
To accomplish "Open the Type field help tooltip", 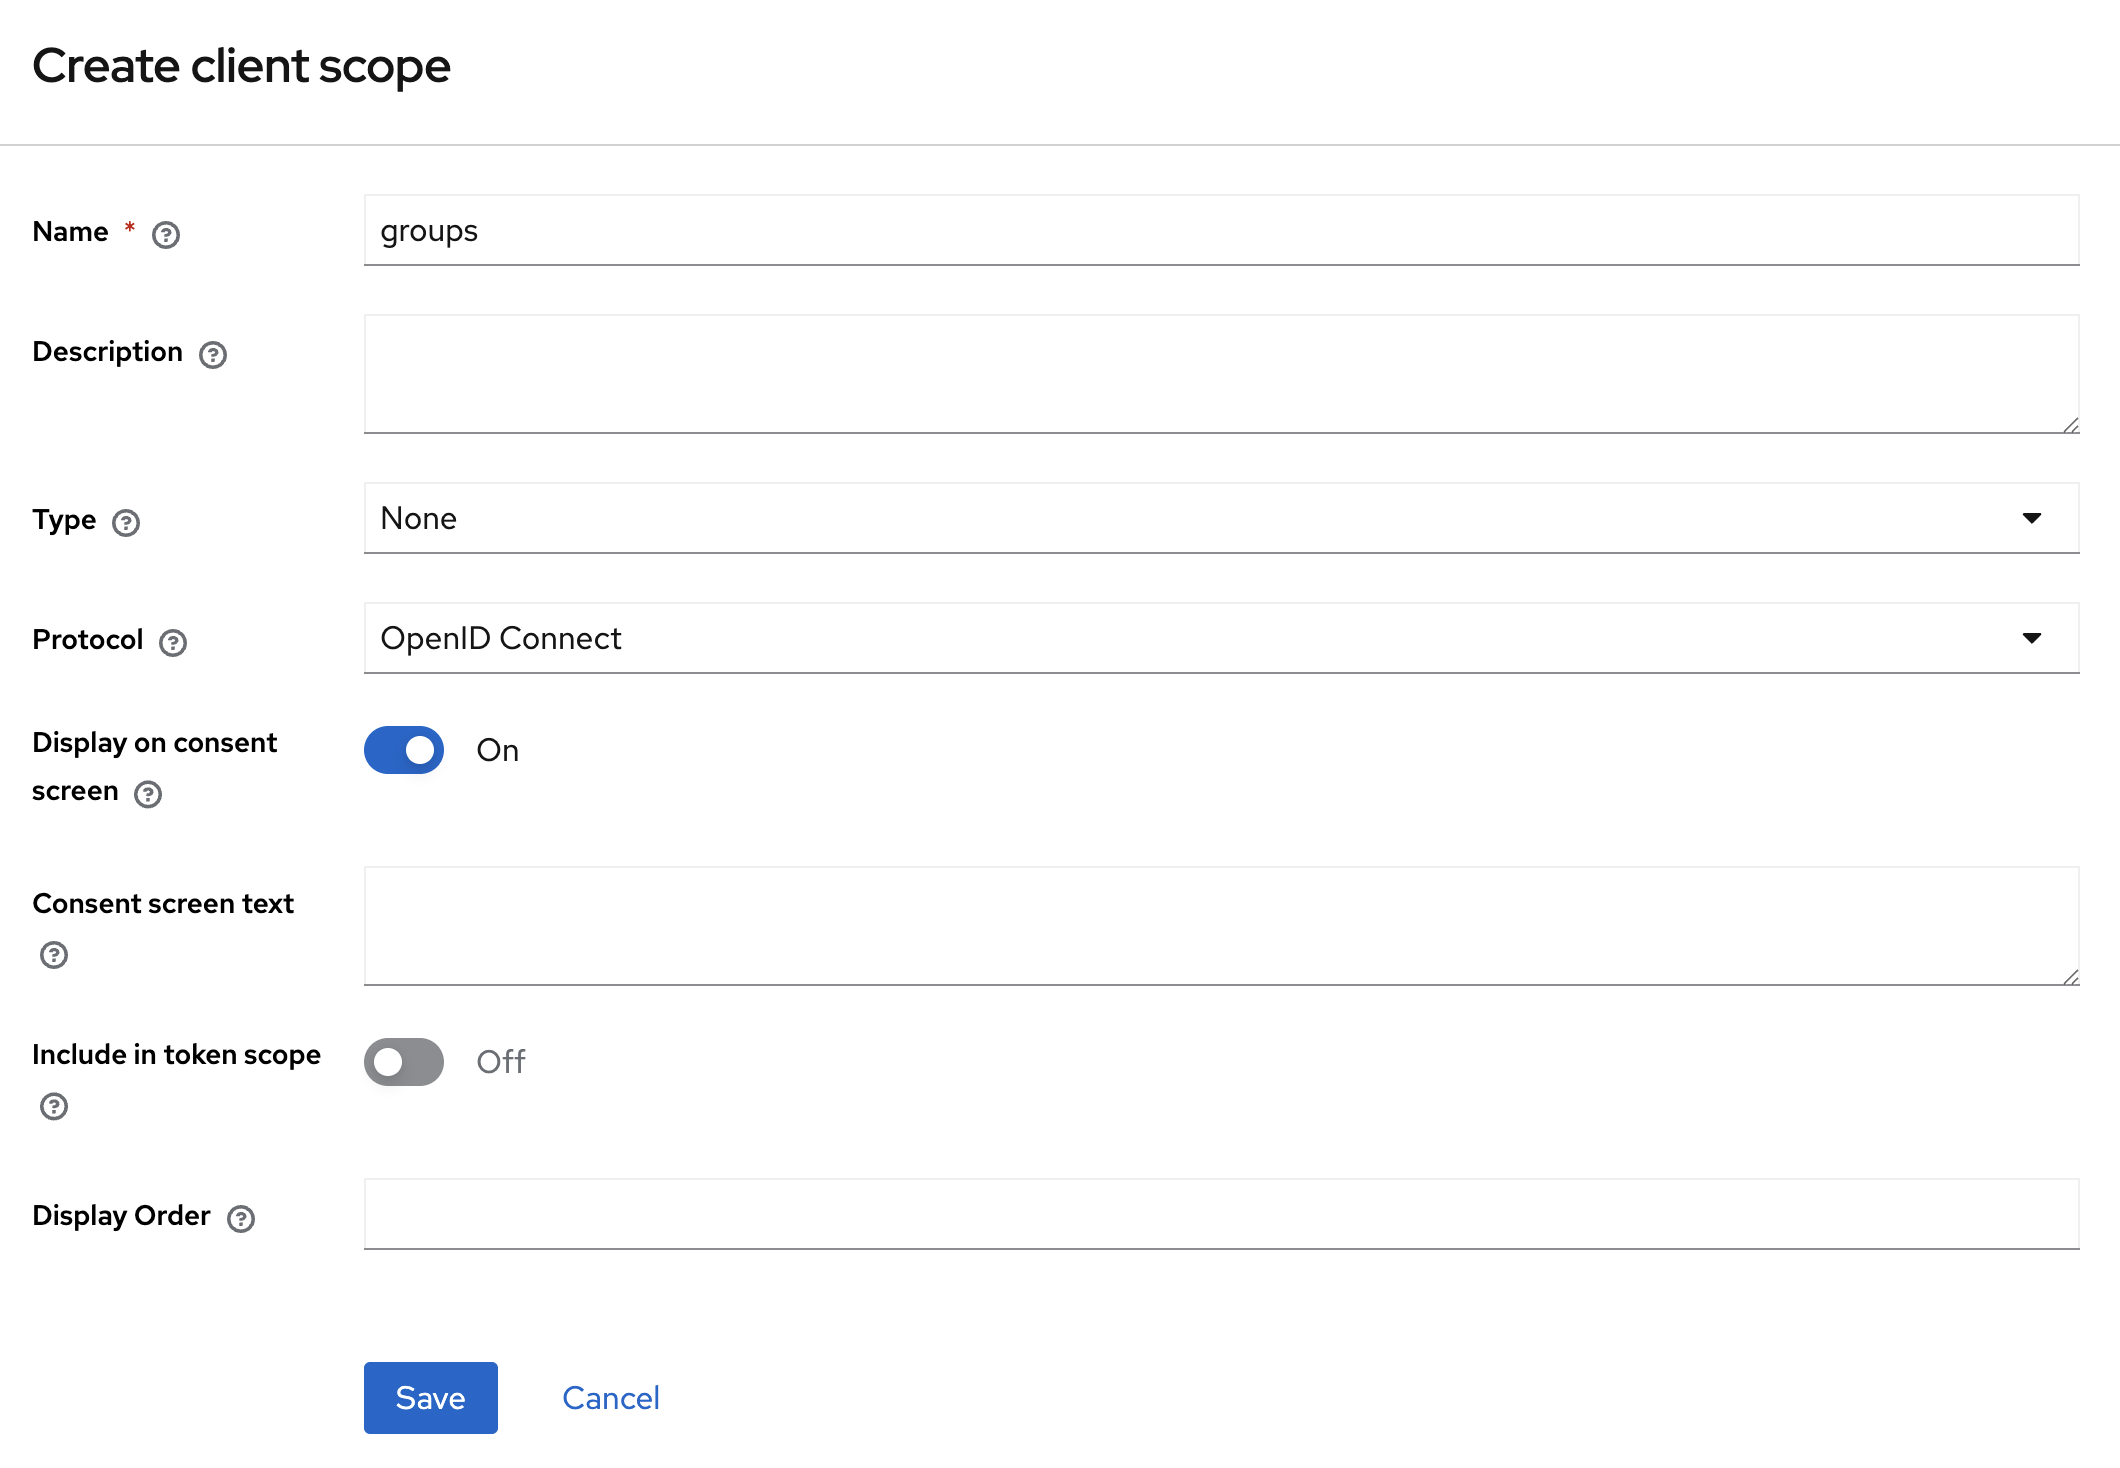I will click(126, 523).
